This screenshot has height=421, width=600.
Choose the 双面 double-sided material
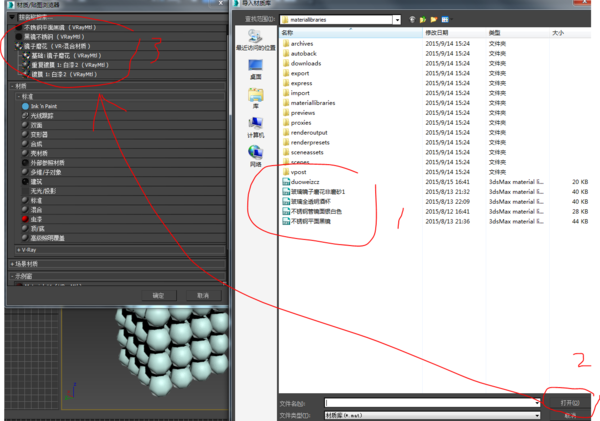coord(32,125)
